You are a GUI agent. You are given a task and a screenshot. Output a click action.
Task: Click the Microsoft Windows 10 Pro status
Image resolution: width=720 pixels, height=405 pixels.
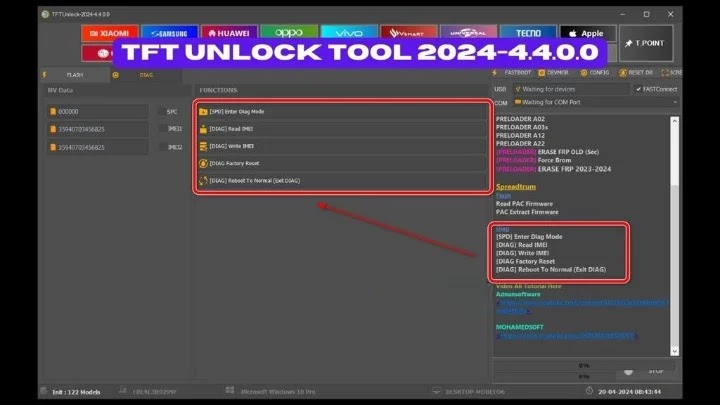[278, 392]
